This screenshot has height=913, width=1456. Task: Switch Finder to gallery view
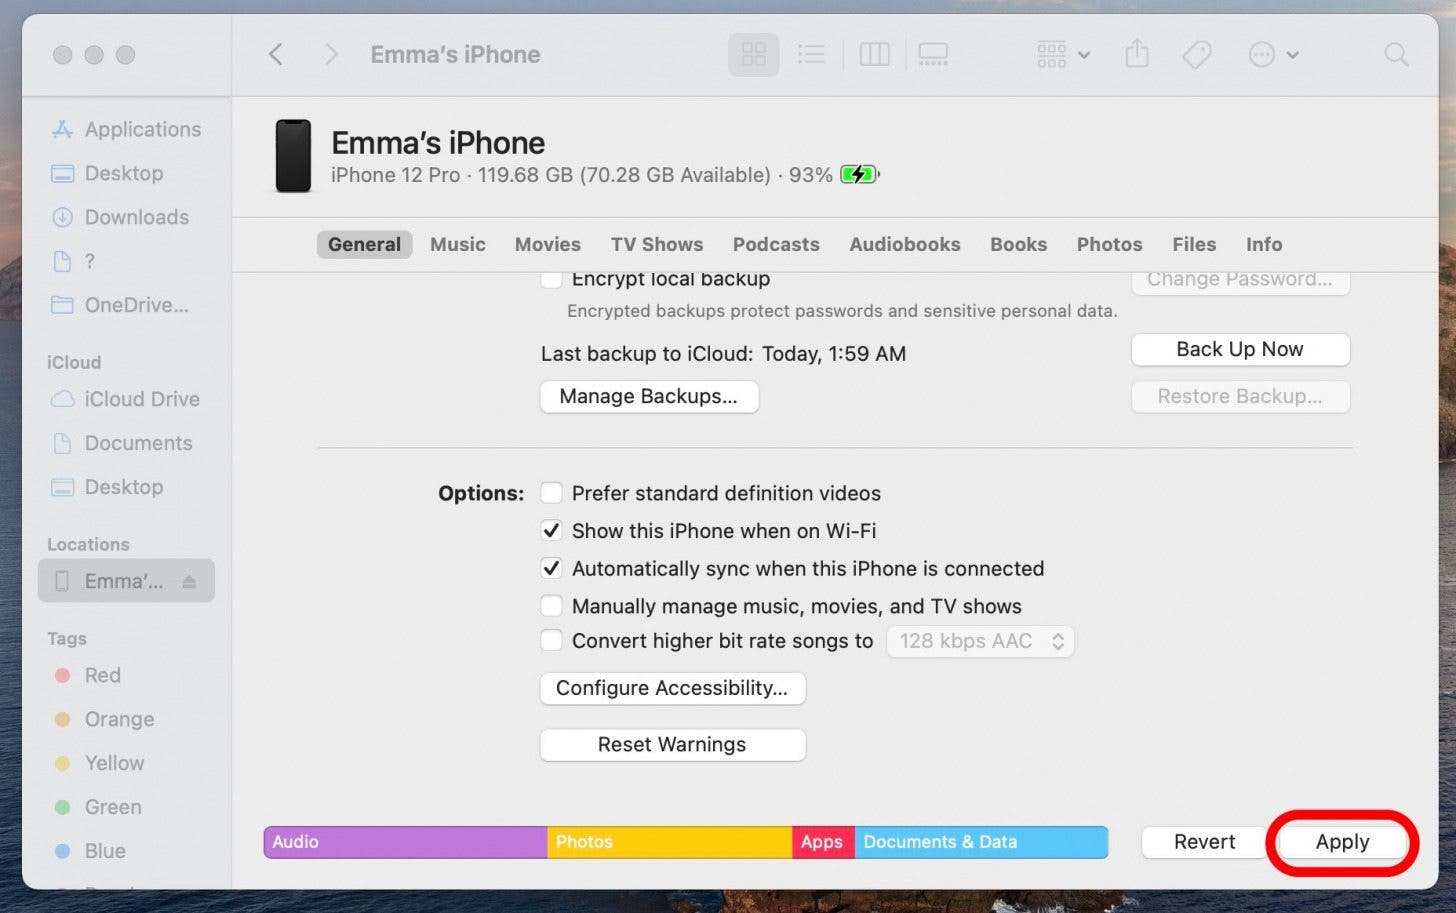coord(933,54)
